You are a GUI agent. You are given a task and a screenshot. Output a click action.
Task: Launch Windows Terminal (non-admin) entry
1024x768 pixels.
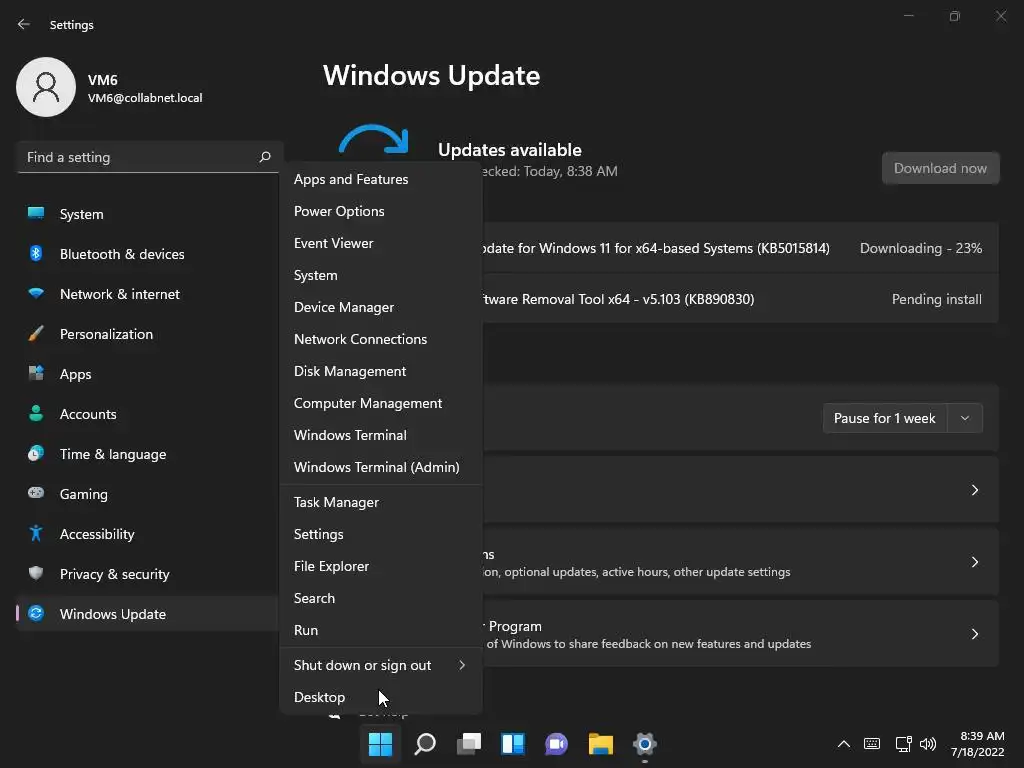coord(381,435)
